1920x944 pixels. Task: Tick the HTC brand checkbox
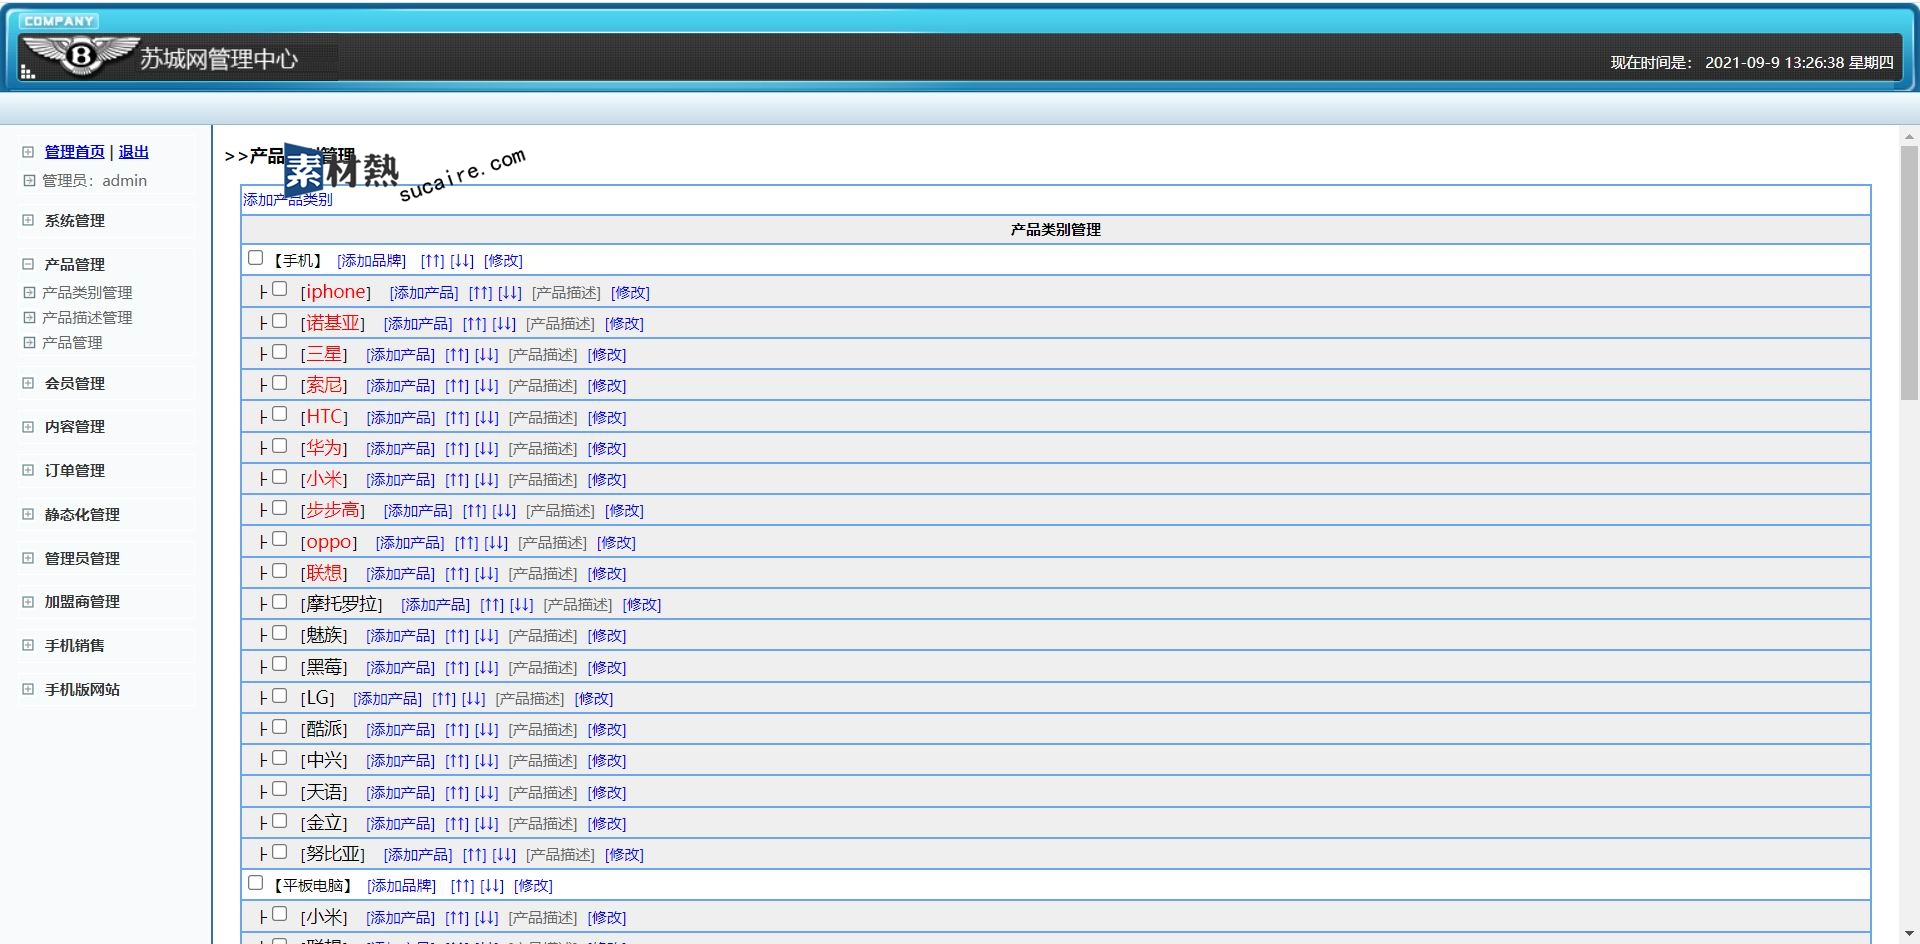(280, 414)
